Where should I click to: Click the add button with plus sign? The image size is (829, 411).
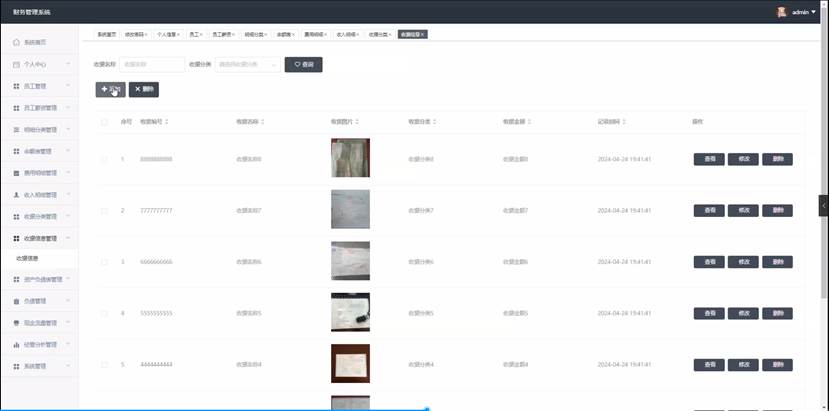pos(110,89)
